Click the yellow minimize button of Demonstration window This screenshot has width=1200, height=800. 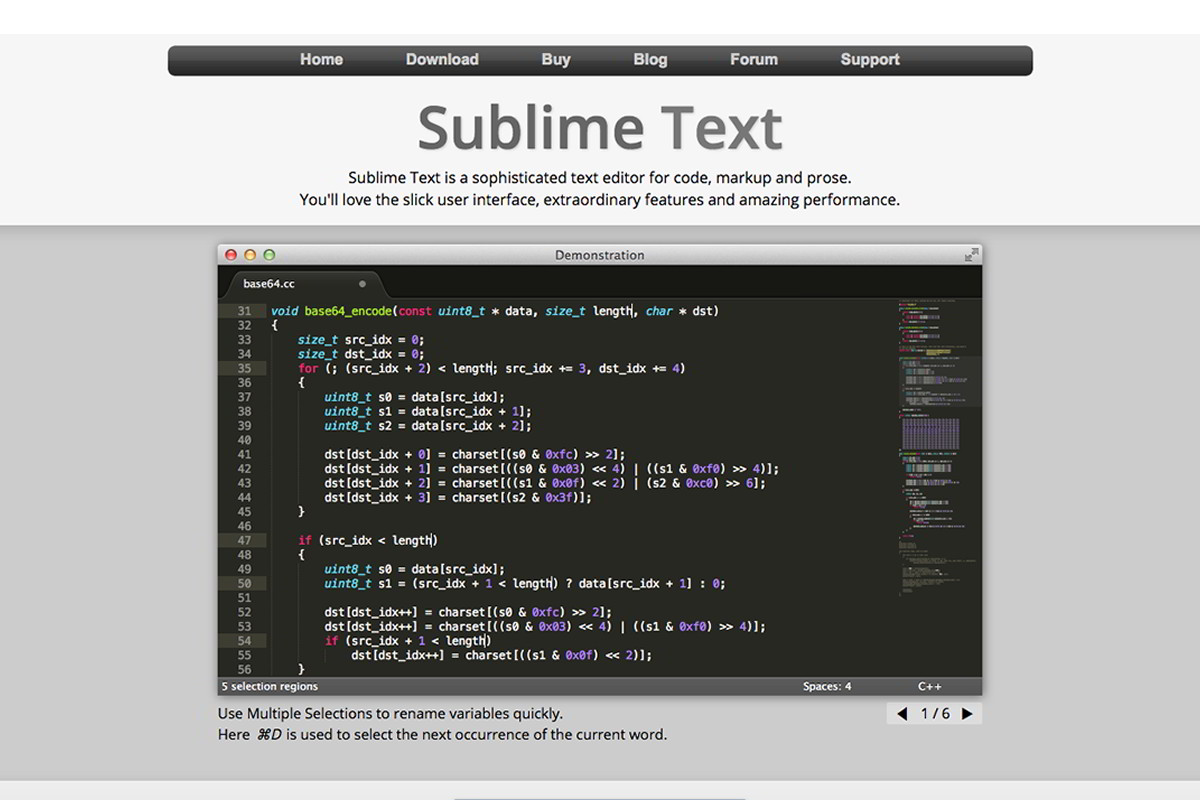point(250,255)
